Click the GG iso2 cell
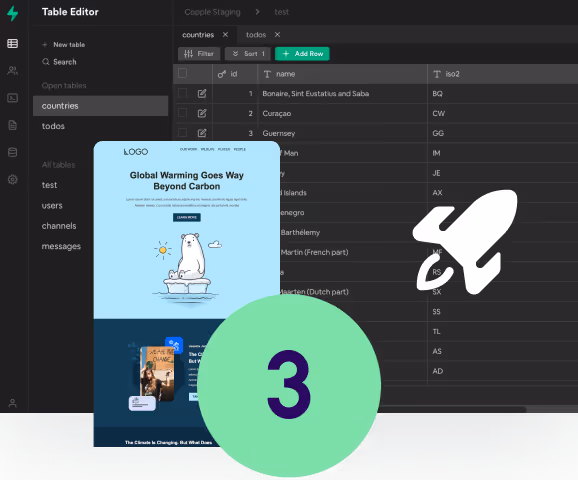The image size is (578, 480). (503, 133)
